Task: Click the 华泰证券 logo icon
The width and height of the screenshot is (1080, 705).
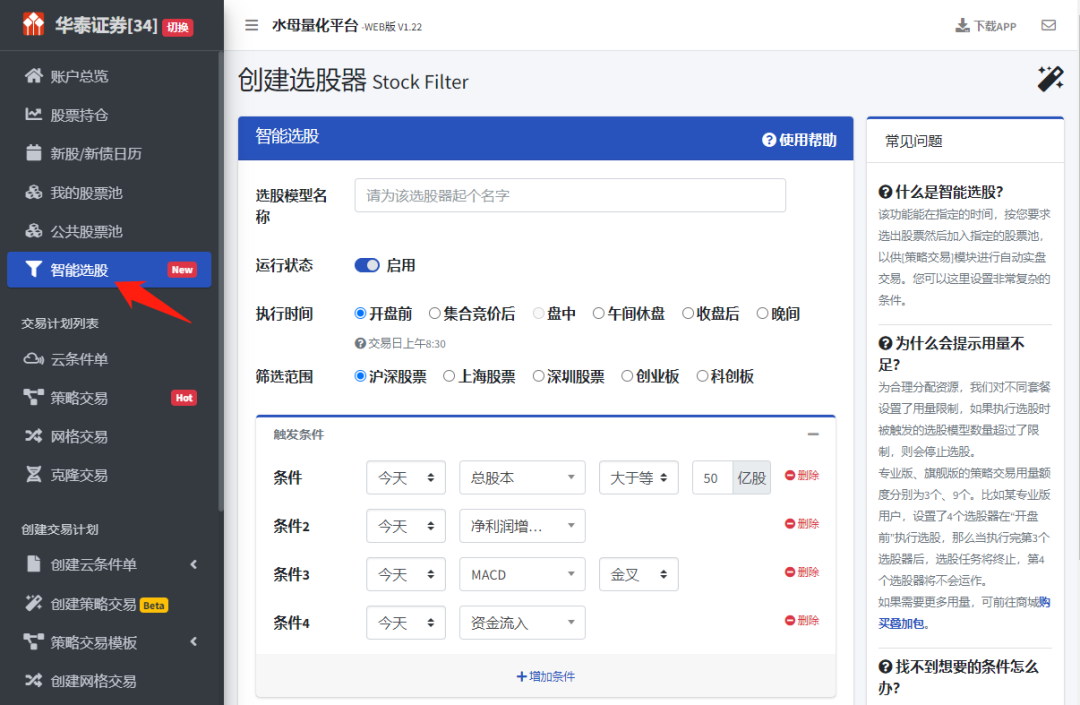Action: (x=34, y=25)
